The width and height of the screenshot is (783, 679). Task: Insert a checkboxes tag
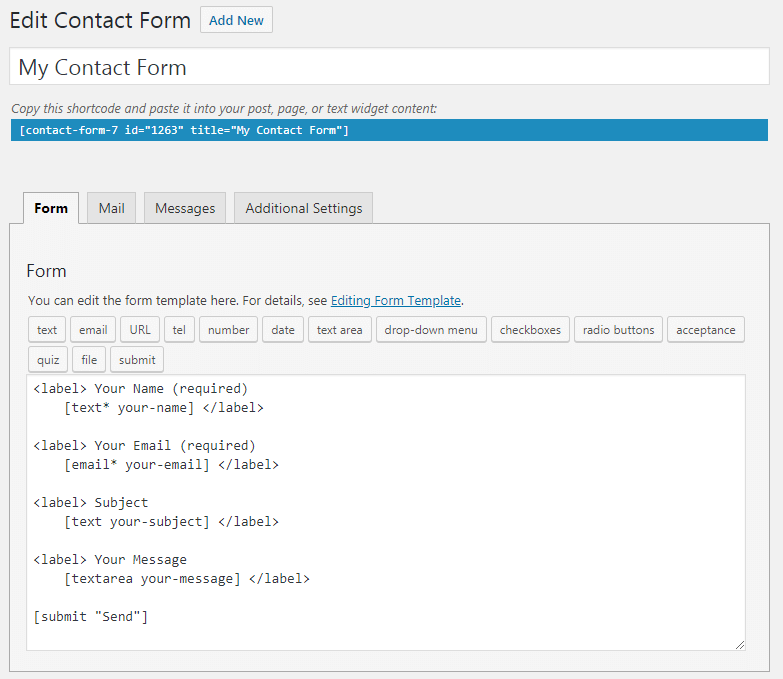tap(530, 330)
